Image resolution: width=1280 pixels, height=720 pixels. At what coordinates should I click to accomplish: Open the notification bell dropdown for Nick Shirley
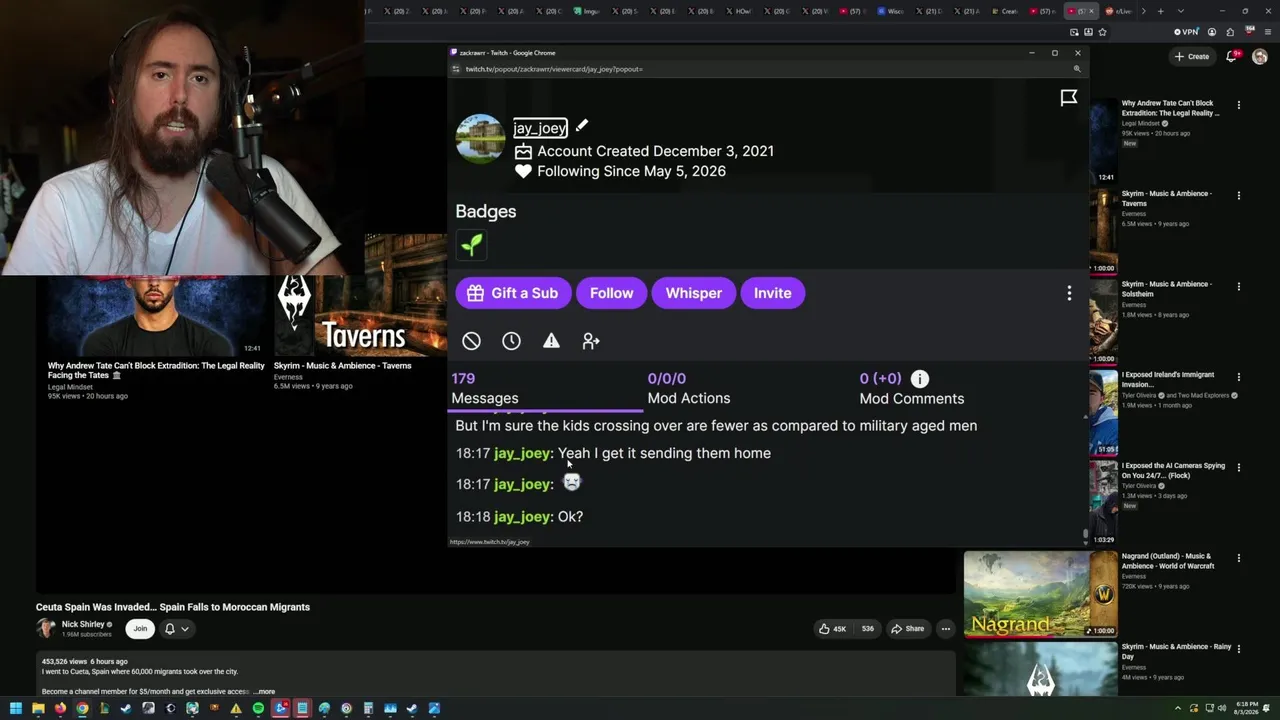pos(176,629)
